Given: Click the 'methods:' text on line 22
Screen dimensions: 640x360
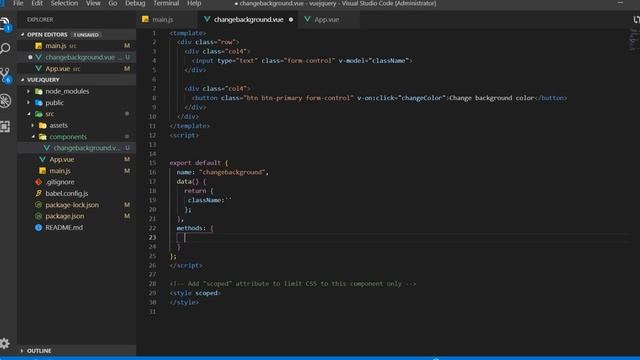Looking at the screenshot, I should [191, 228].
